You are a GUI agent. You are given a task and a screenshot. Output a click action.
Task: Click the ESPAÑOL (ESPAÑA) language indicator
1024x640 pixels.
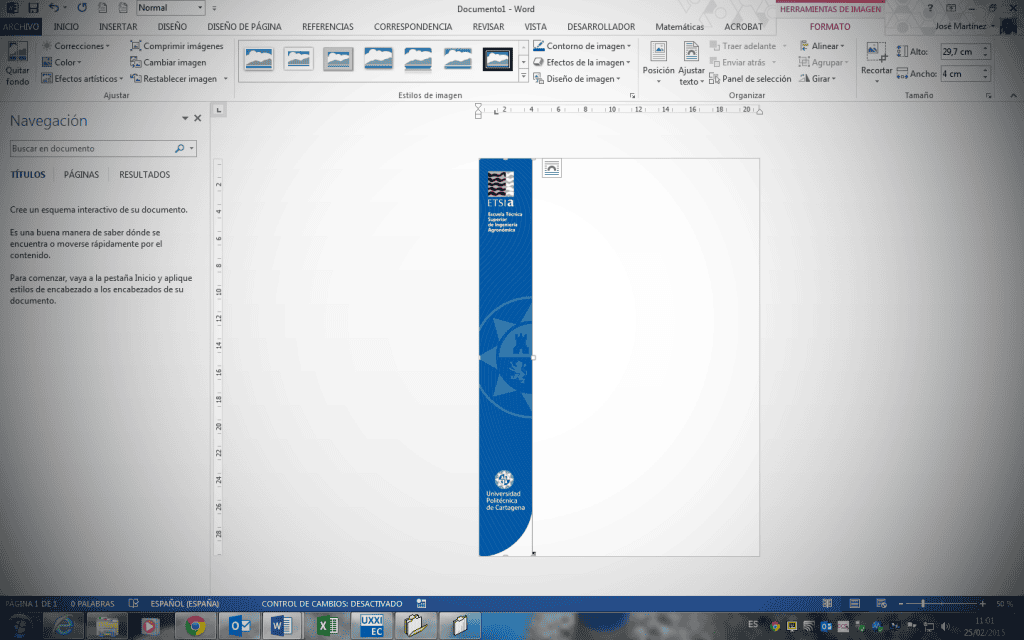(185, 603)
